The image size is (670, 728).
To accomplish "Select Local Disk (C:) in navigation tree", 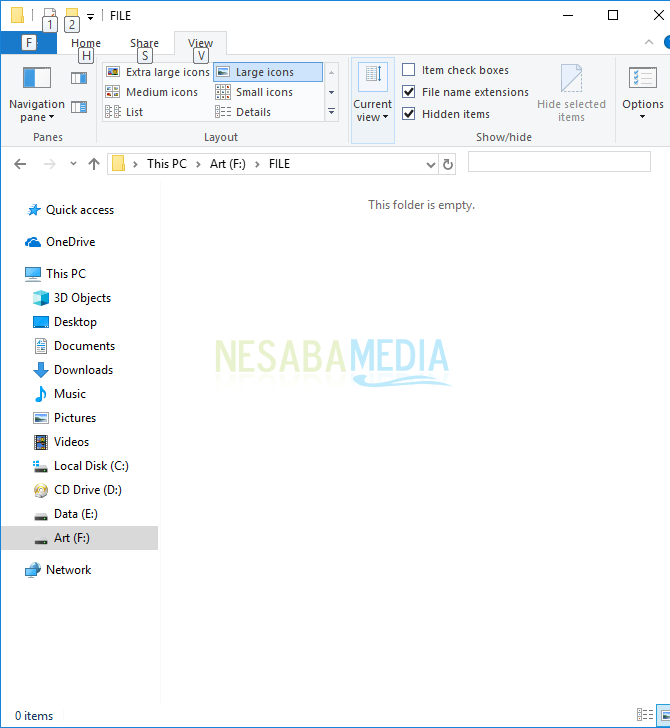I will pos(90,466).
